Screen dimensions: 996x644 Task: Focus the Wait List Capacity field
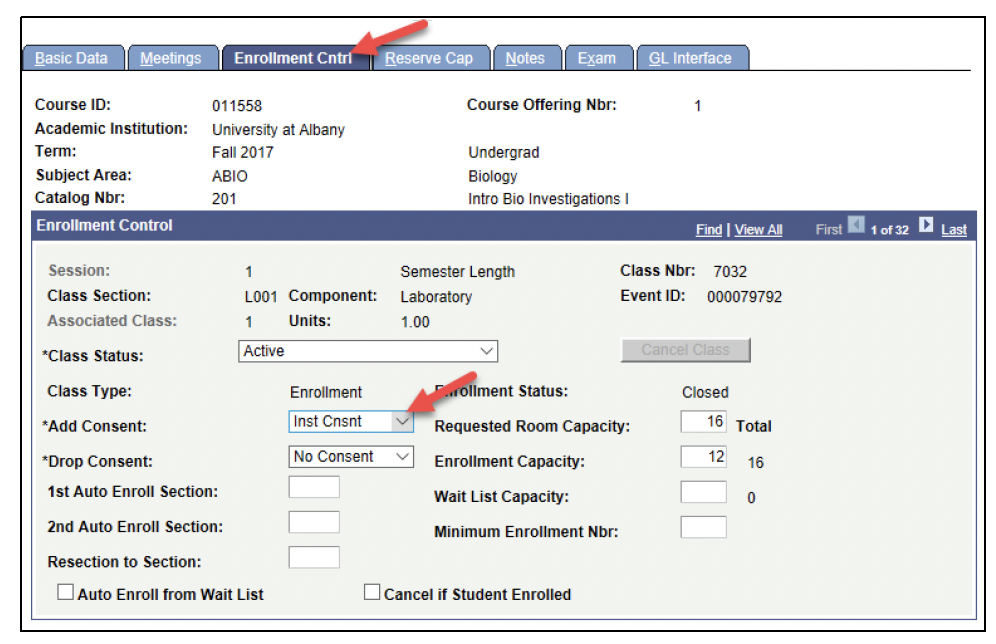coord(703,492)
